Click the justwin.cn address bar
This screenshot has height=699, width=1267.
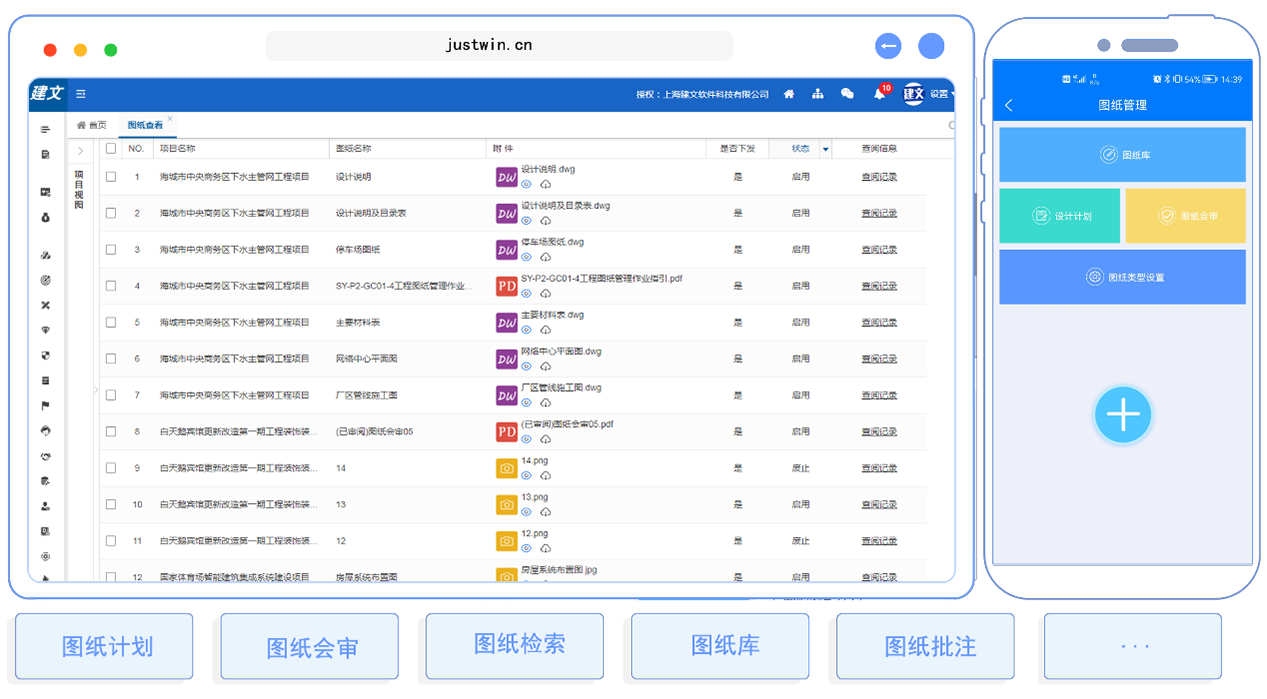coord(499,46)
